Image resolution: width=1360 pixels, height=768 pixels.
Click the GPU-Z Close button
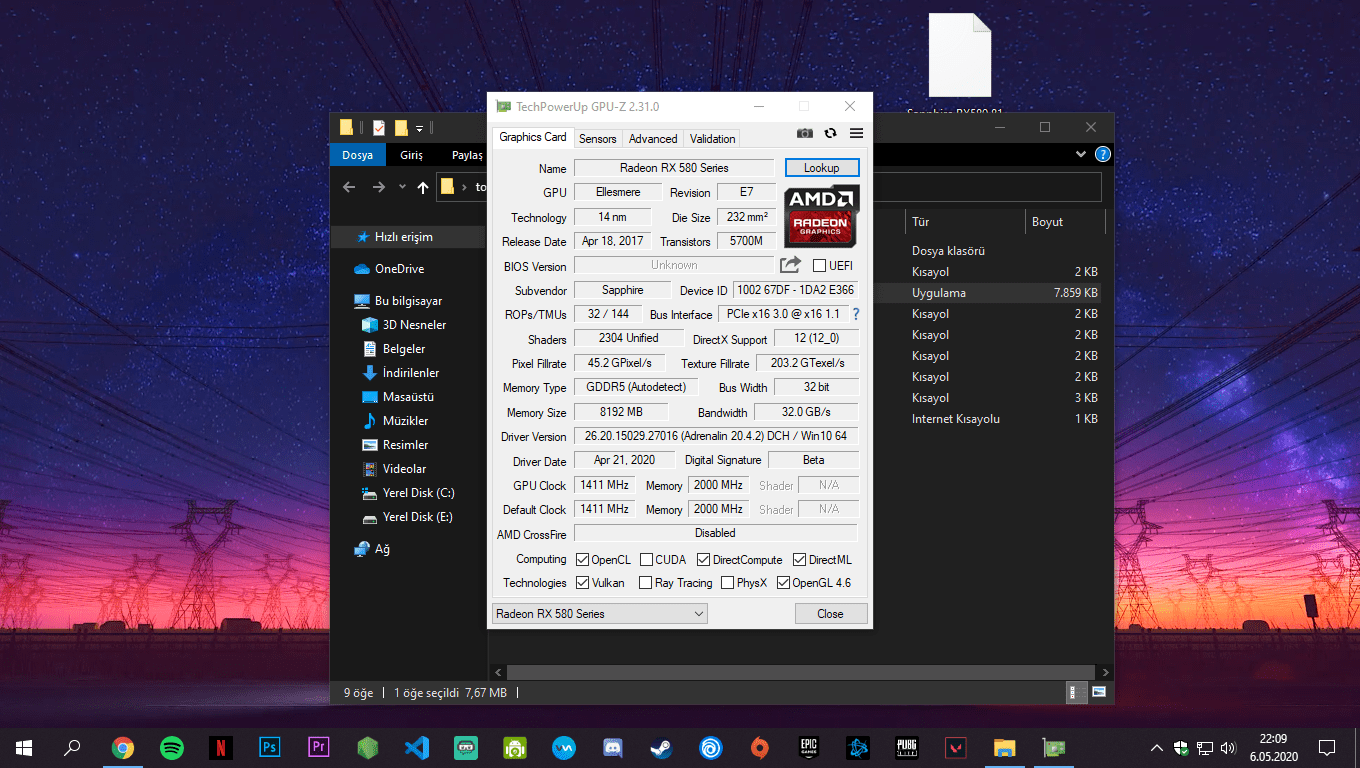point(830,614)
